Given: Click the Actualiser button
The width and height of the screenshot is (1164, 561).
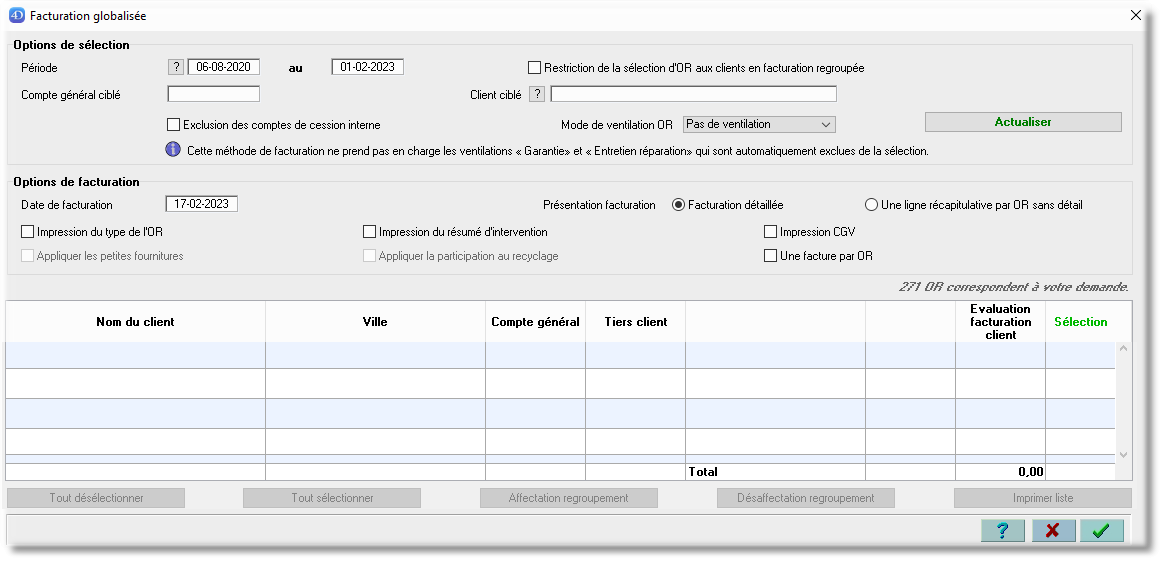Looking at the screenshot, I should click(x=1023, y=122).
